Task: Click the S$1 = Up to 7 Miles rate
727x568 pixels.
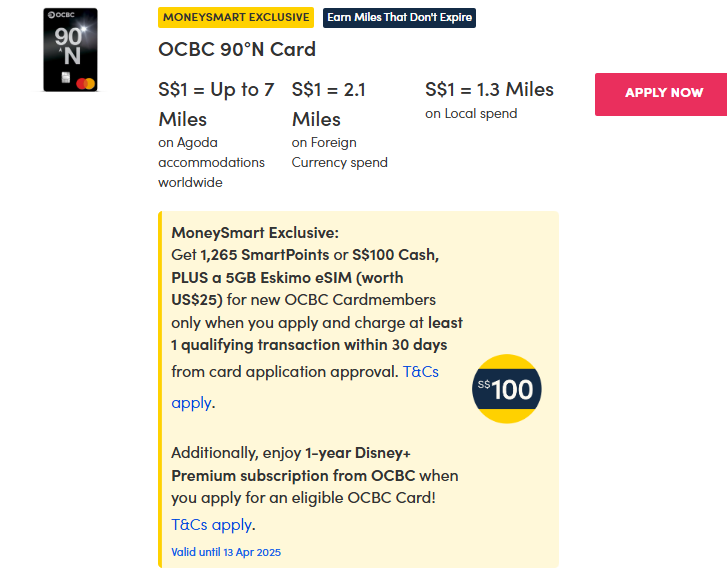Action: click(216, 104)
